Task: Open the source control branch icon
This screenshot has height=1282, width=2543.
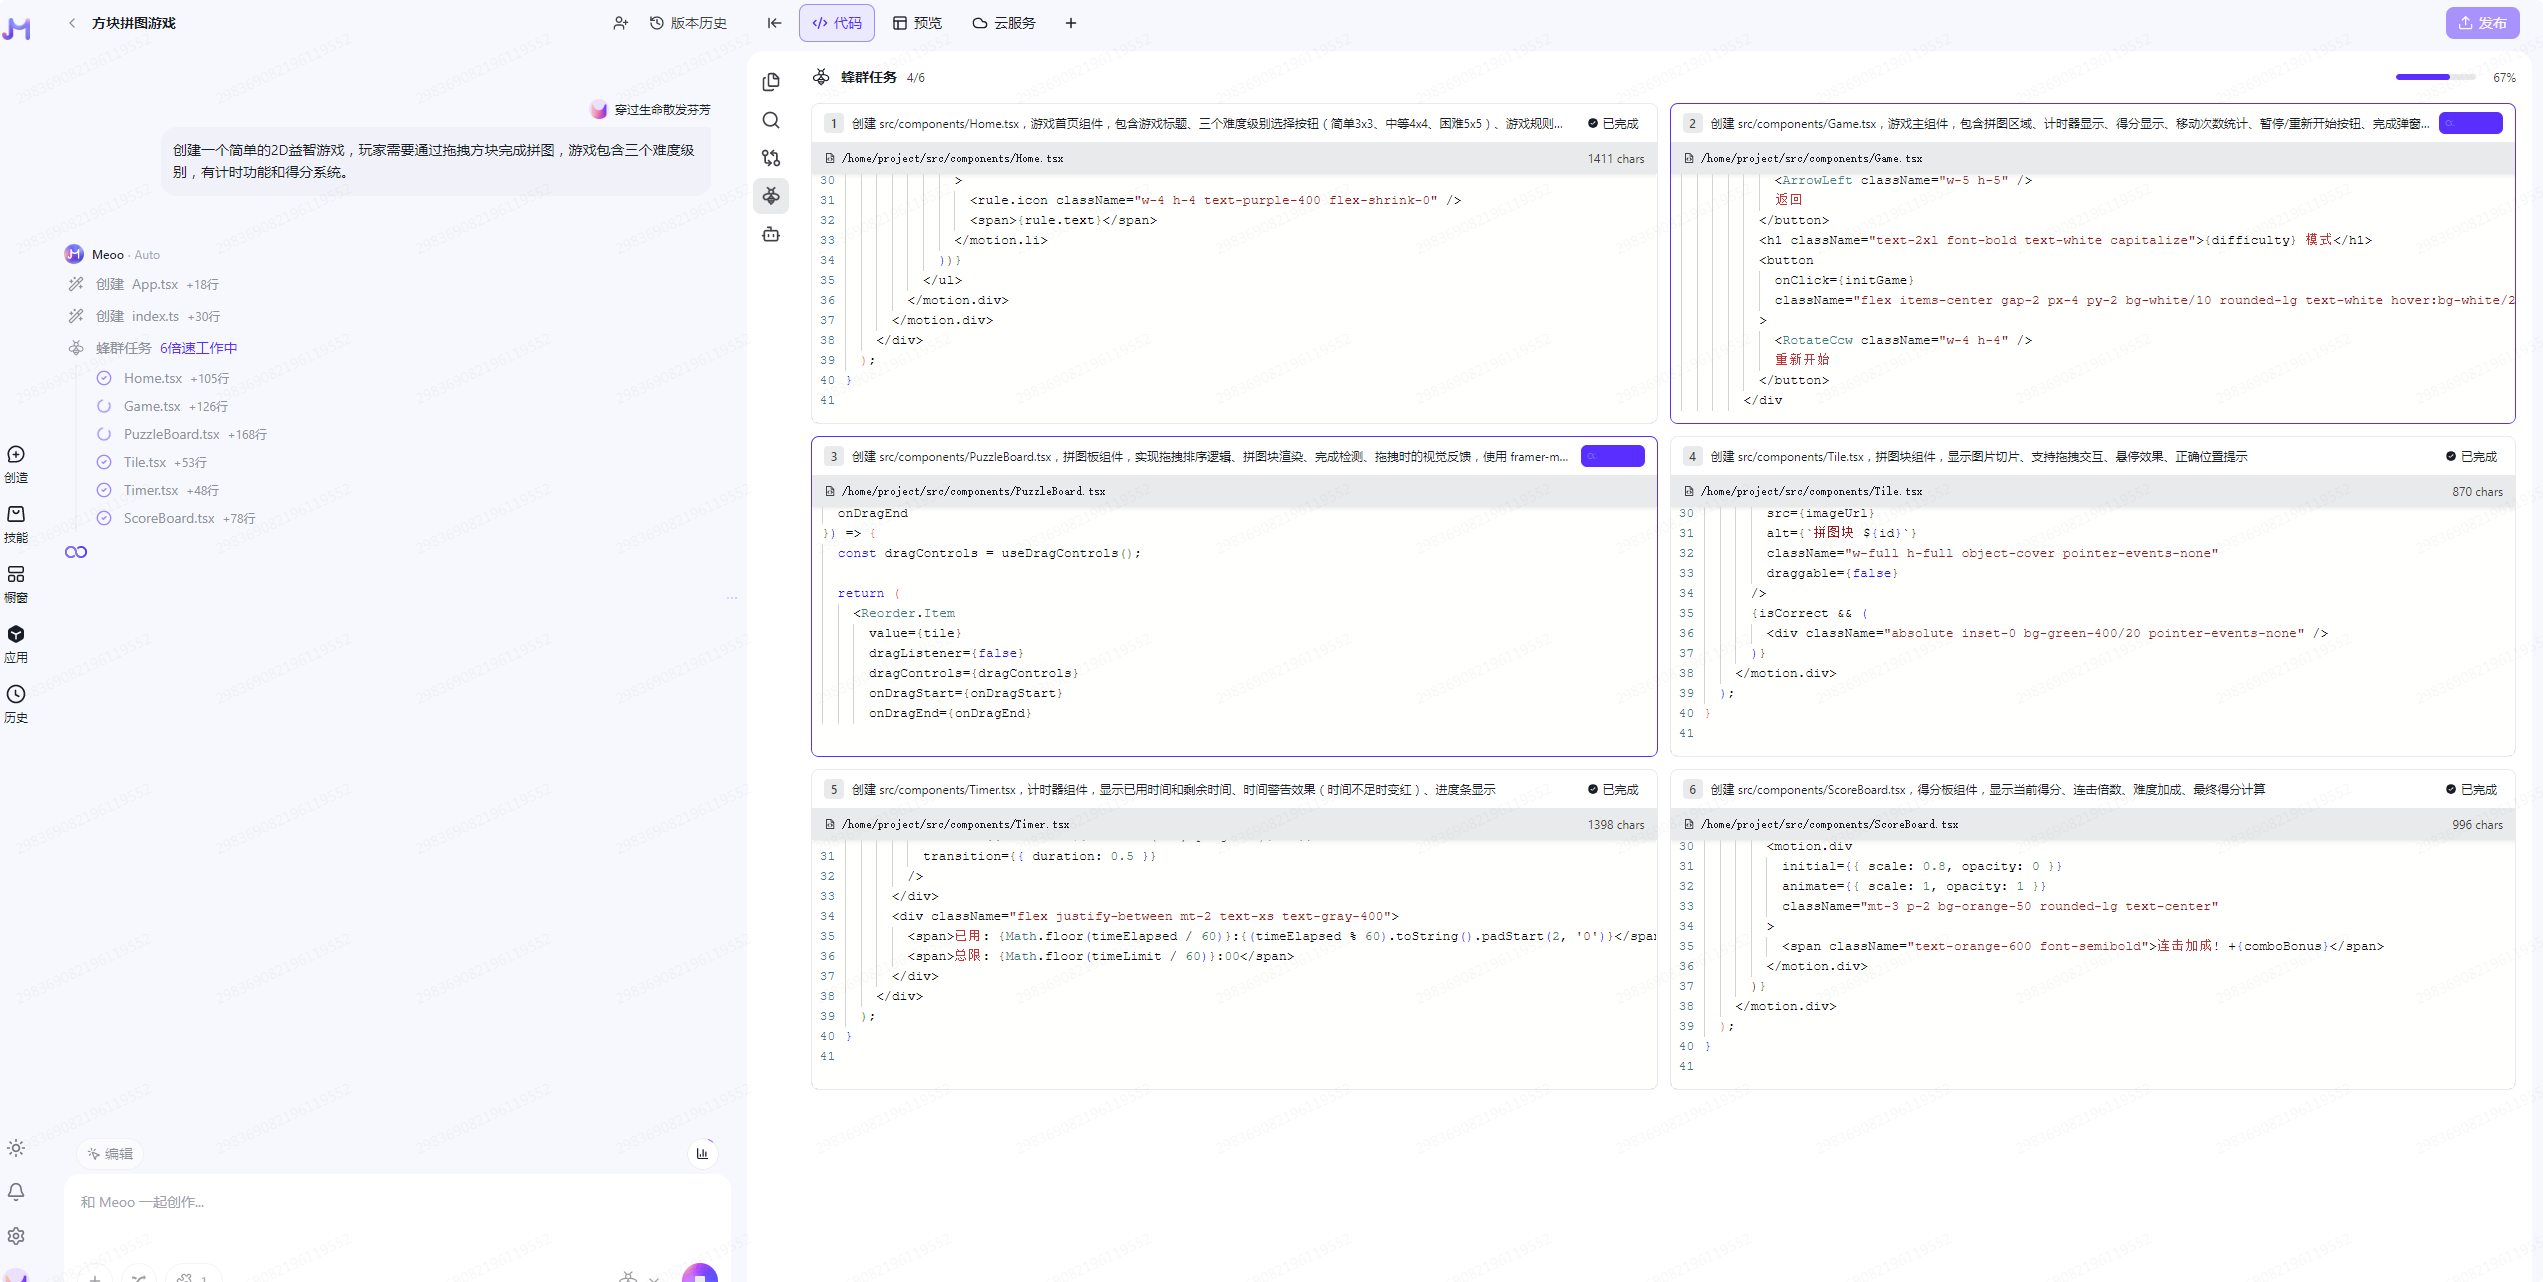Action: [x=771, y=158]
